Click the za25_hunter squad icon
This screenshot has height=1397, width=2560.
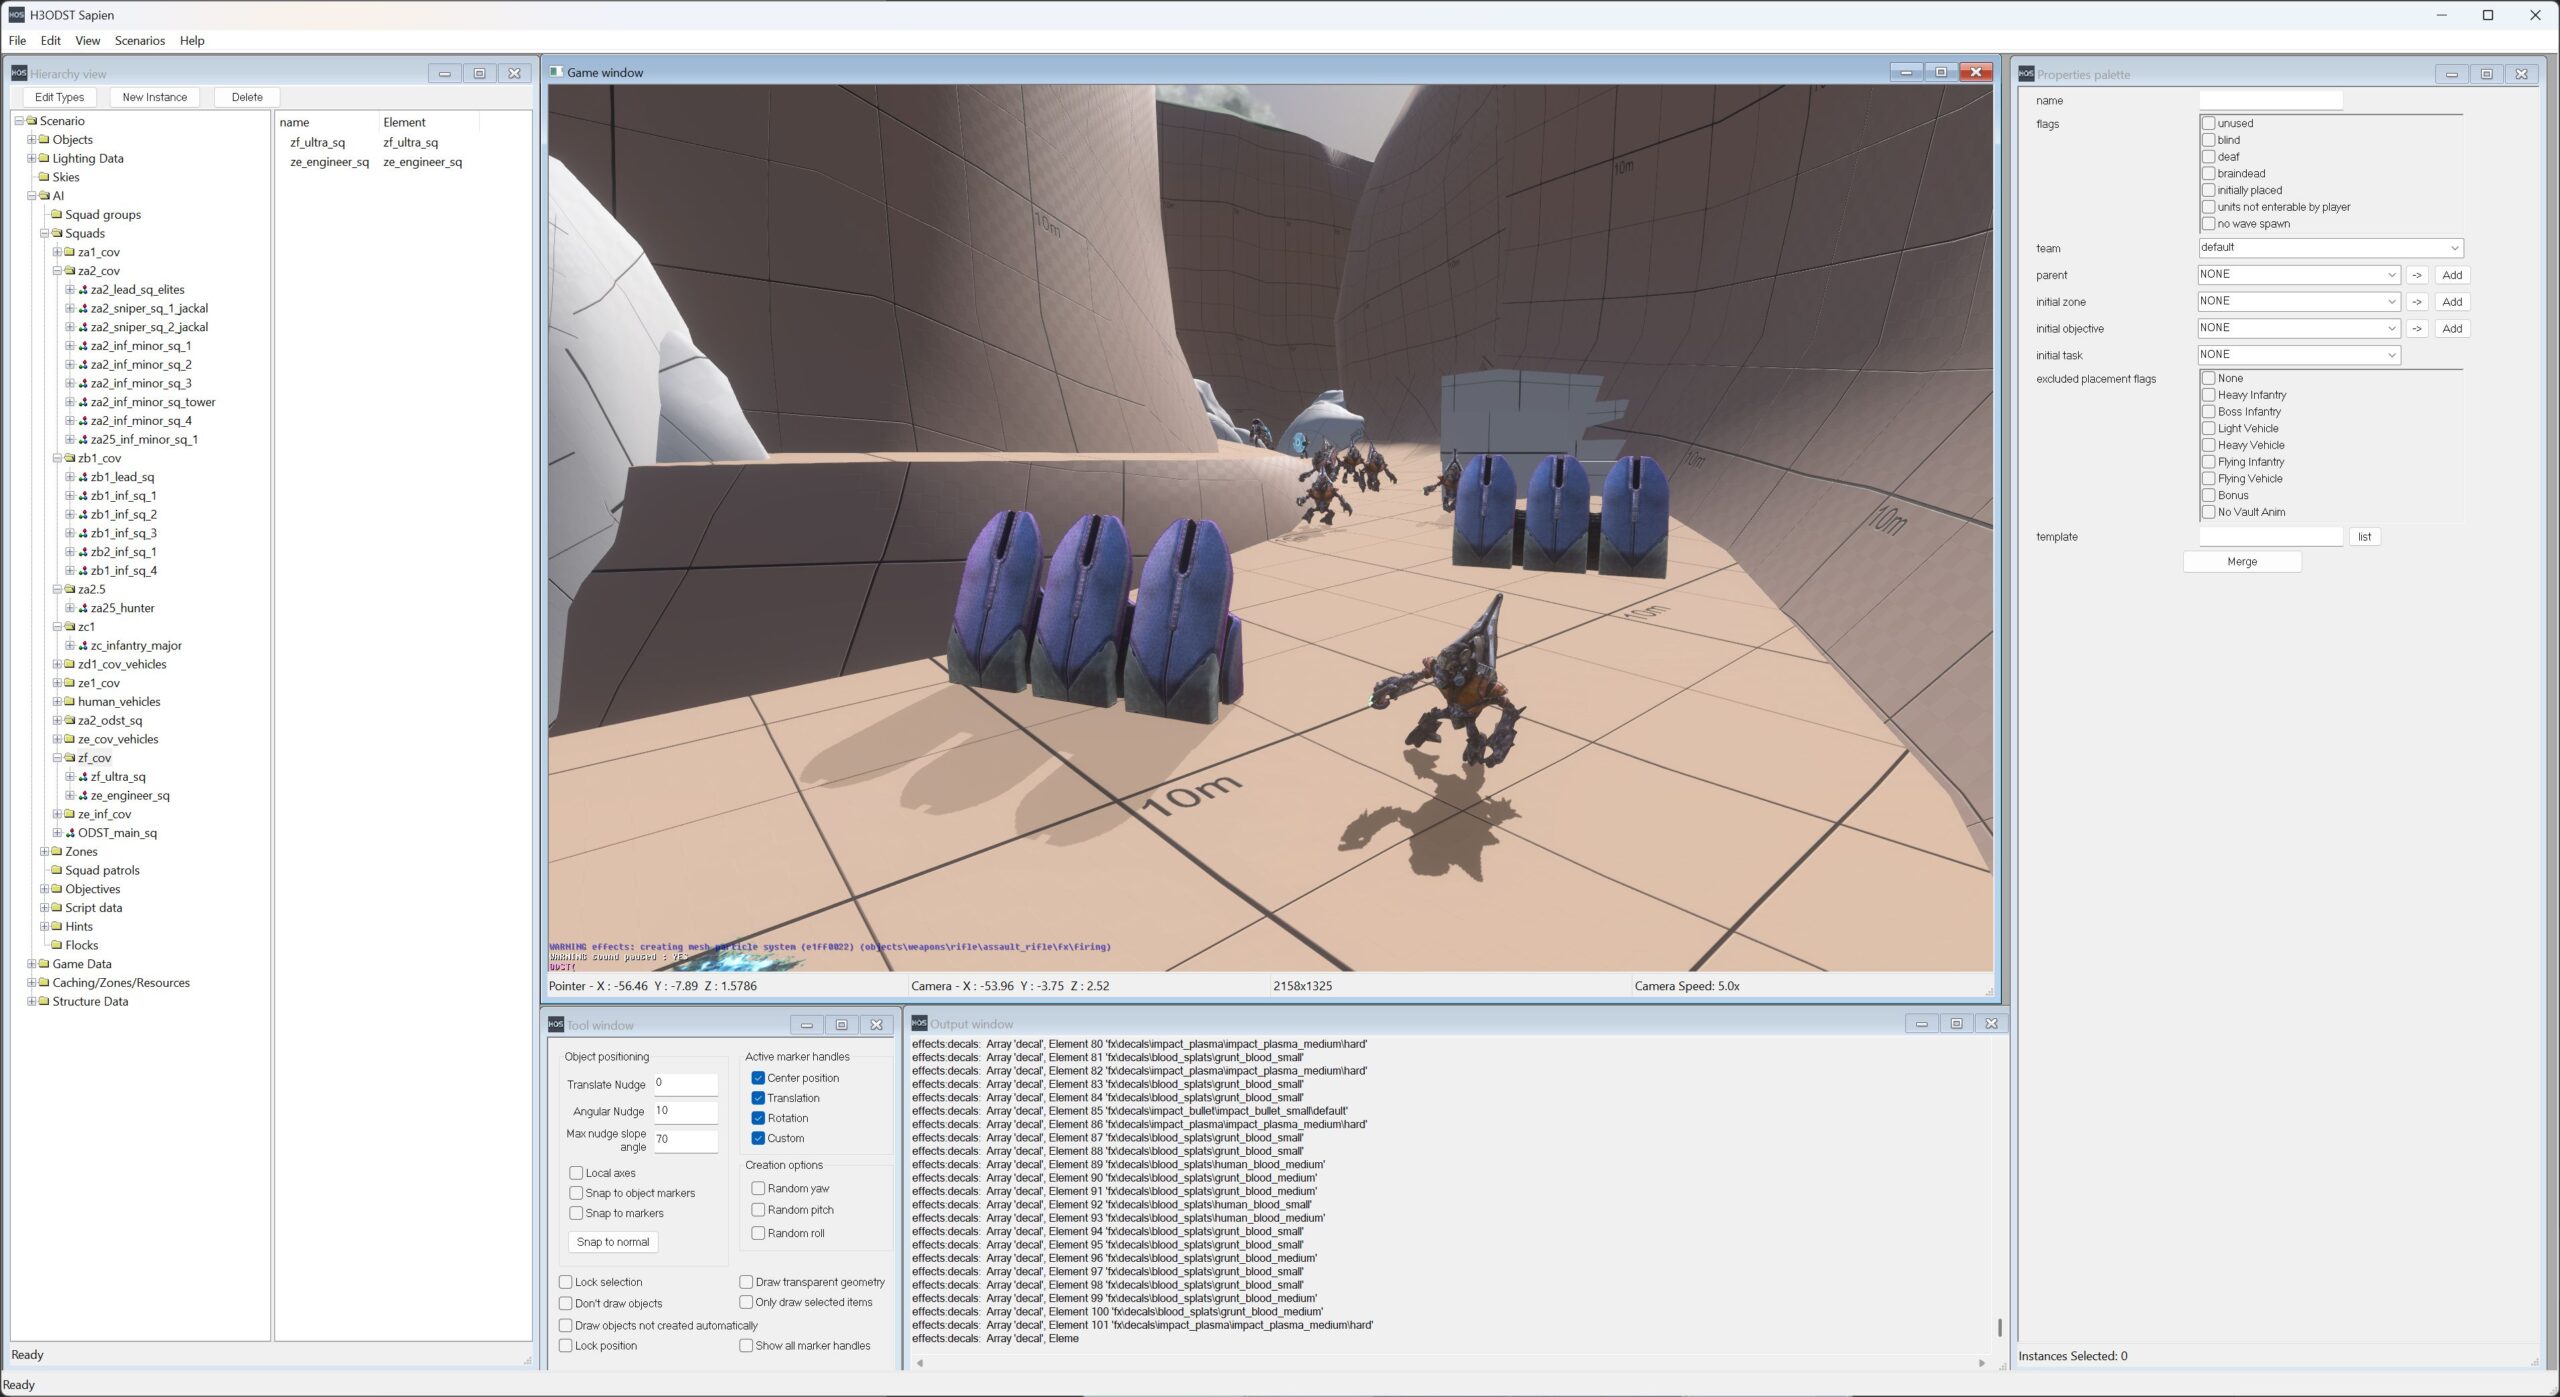click(83, 608)
